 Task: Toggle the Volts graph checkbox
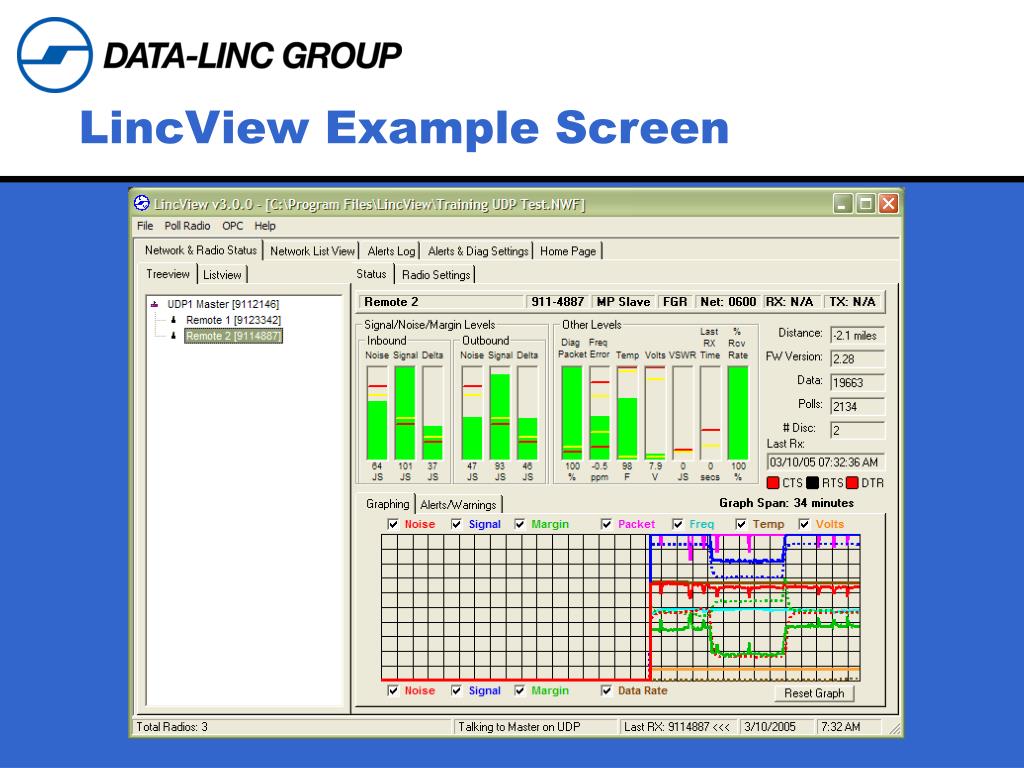tap(804, 524)
